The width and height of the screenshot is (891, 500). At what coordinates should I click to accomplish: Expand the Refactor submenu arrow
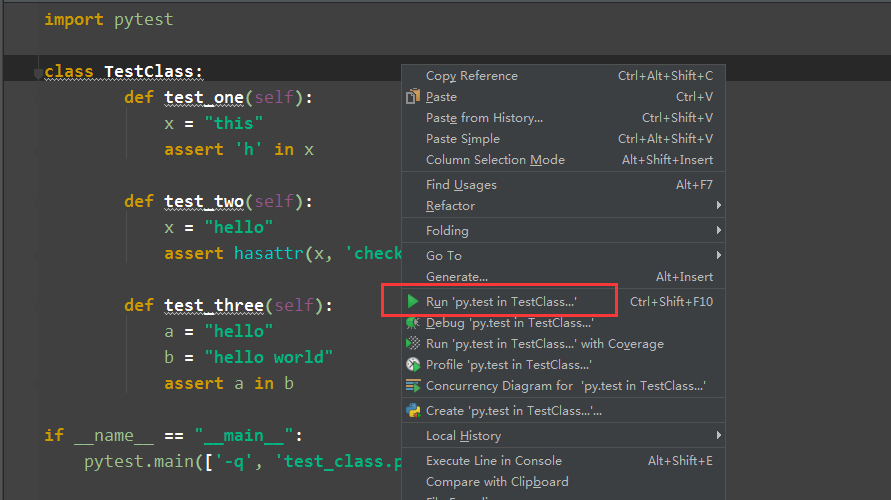(x=718, y=206)
